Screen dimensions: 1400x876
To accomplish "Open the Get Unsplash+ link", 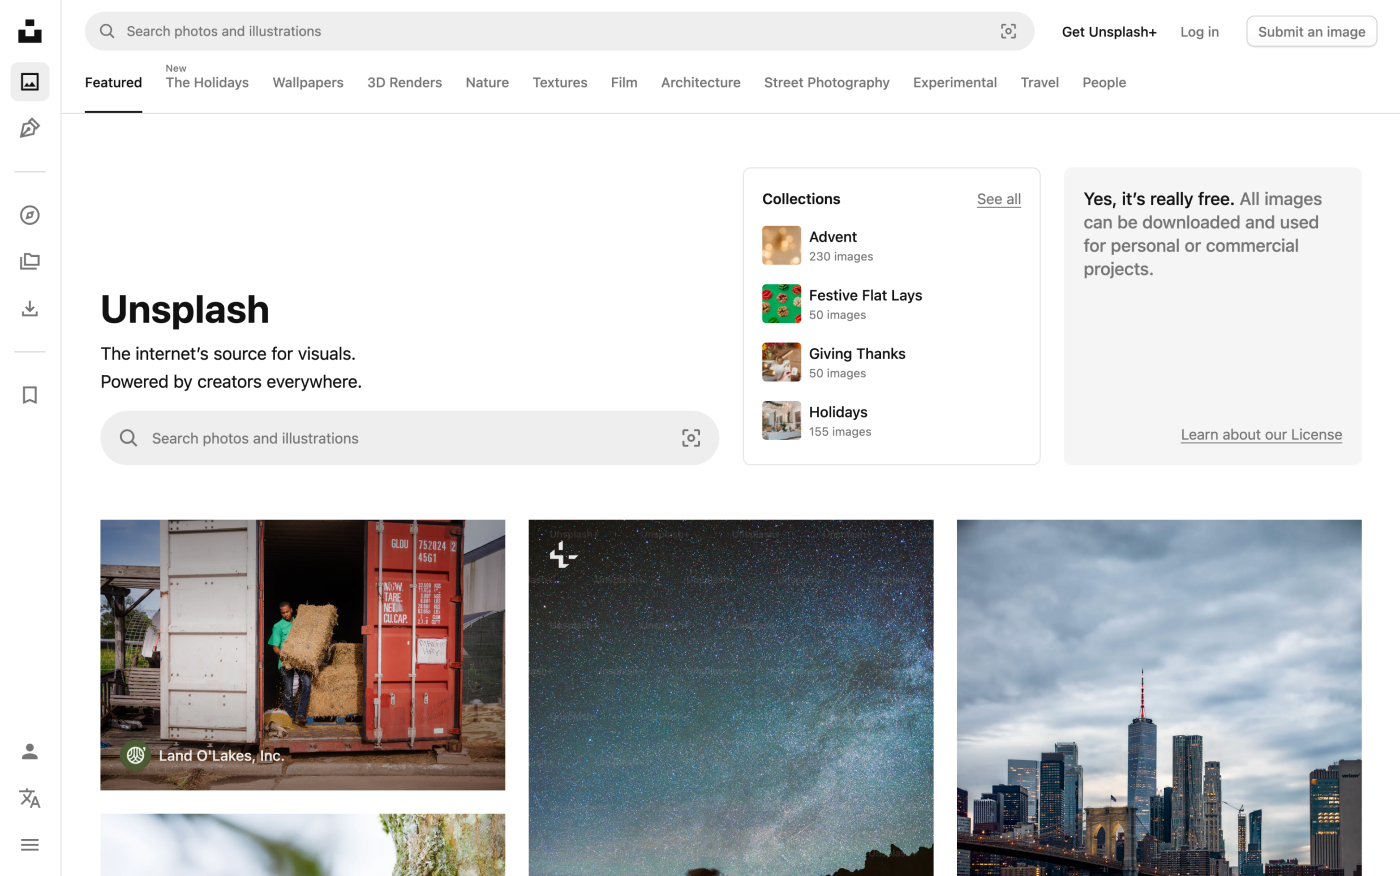I will (1109, 32).
